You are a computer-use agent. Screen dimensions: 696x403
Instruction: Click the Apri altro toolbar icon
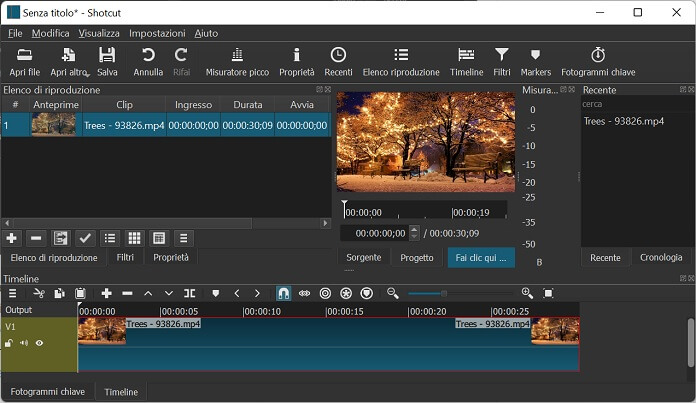pos(69,62)
